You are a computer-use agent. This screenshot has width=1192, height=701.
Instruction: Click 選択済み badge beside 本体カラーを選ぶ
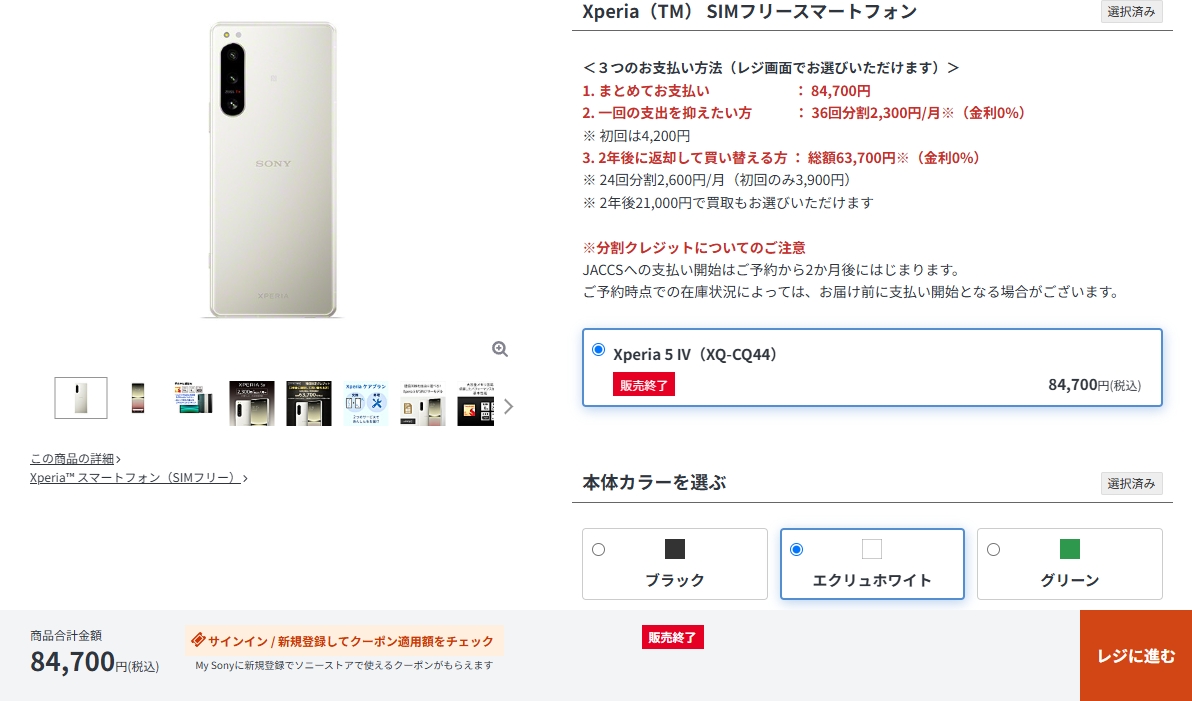1131,484
